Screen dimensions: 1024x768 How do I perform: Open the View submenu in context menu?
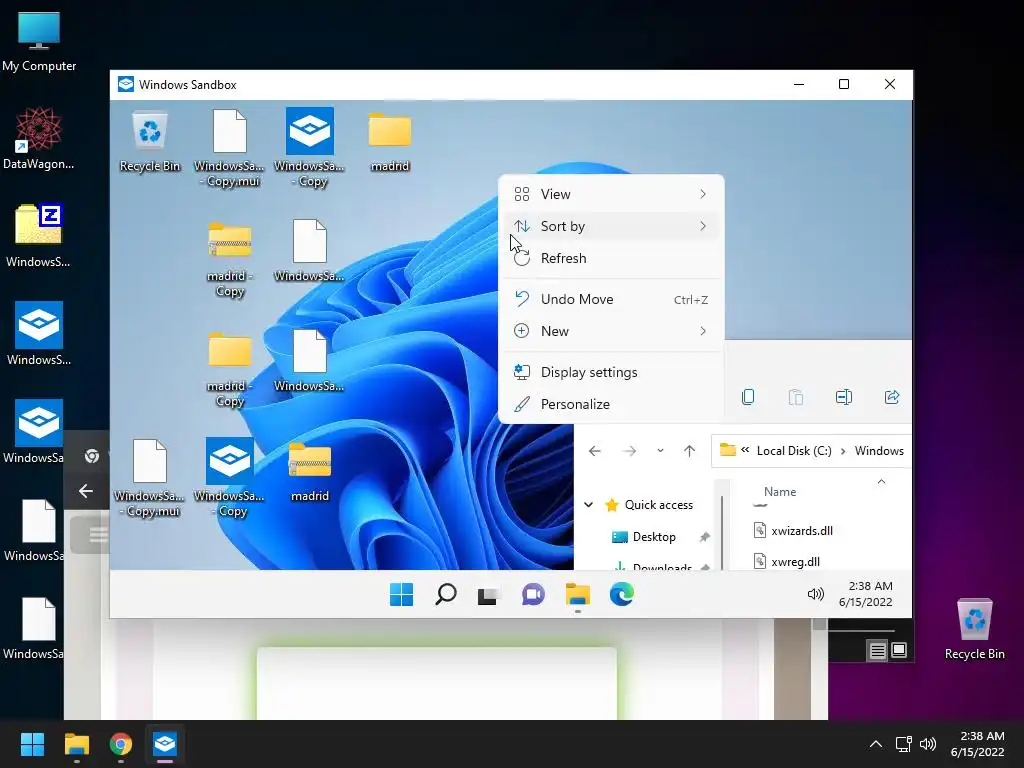pos(611,194)
